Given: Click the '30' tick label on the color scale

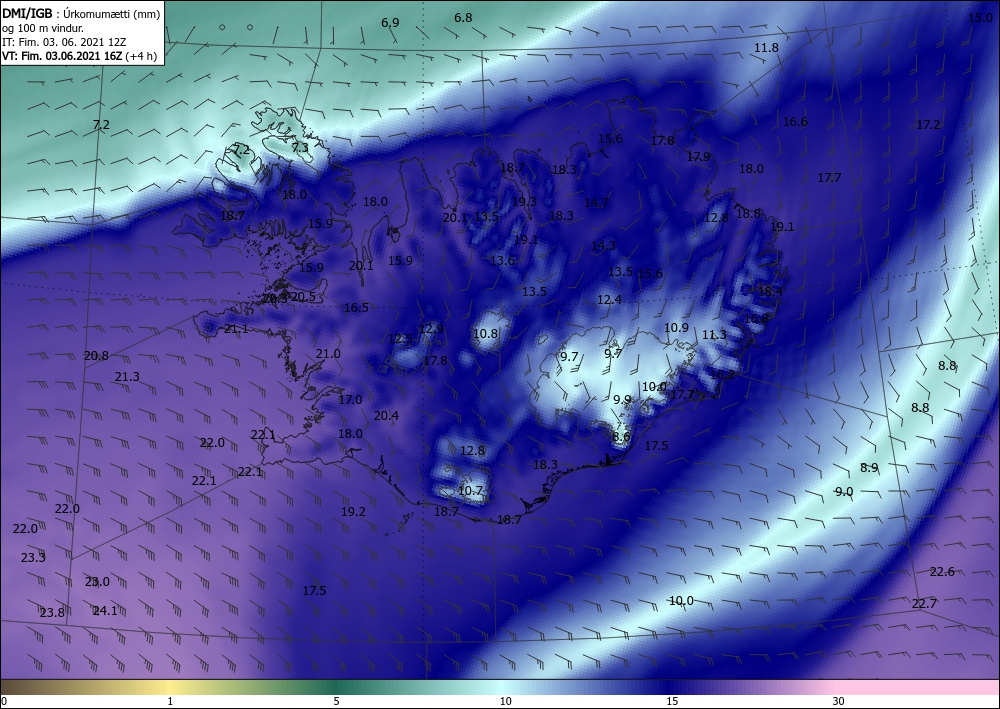Looking at the screenshot, I should point(838,701).
